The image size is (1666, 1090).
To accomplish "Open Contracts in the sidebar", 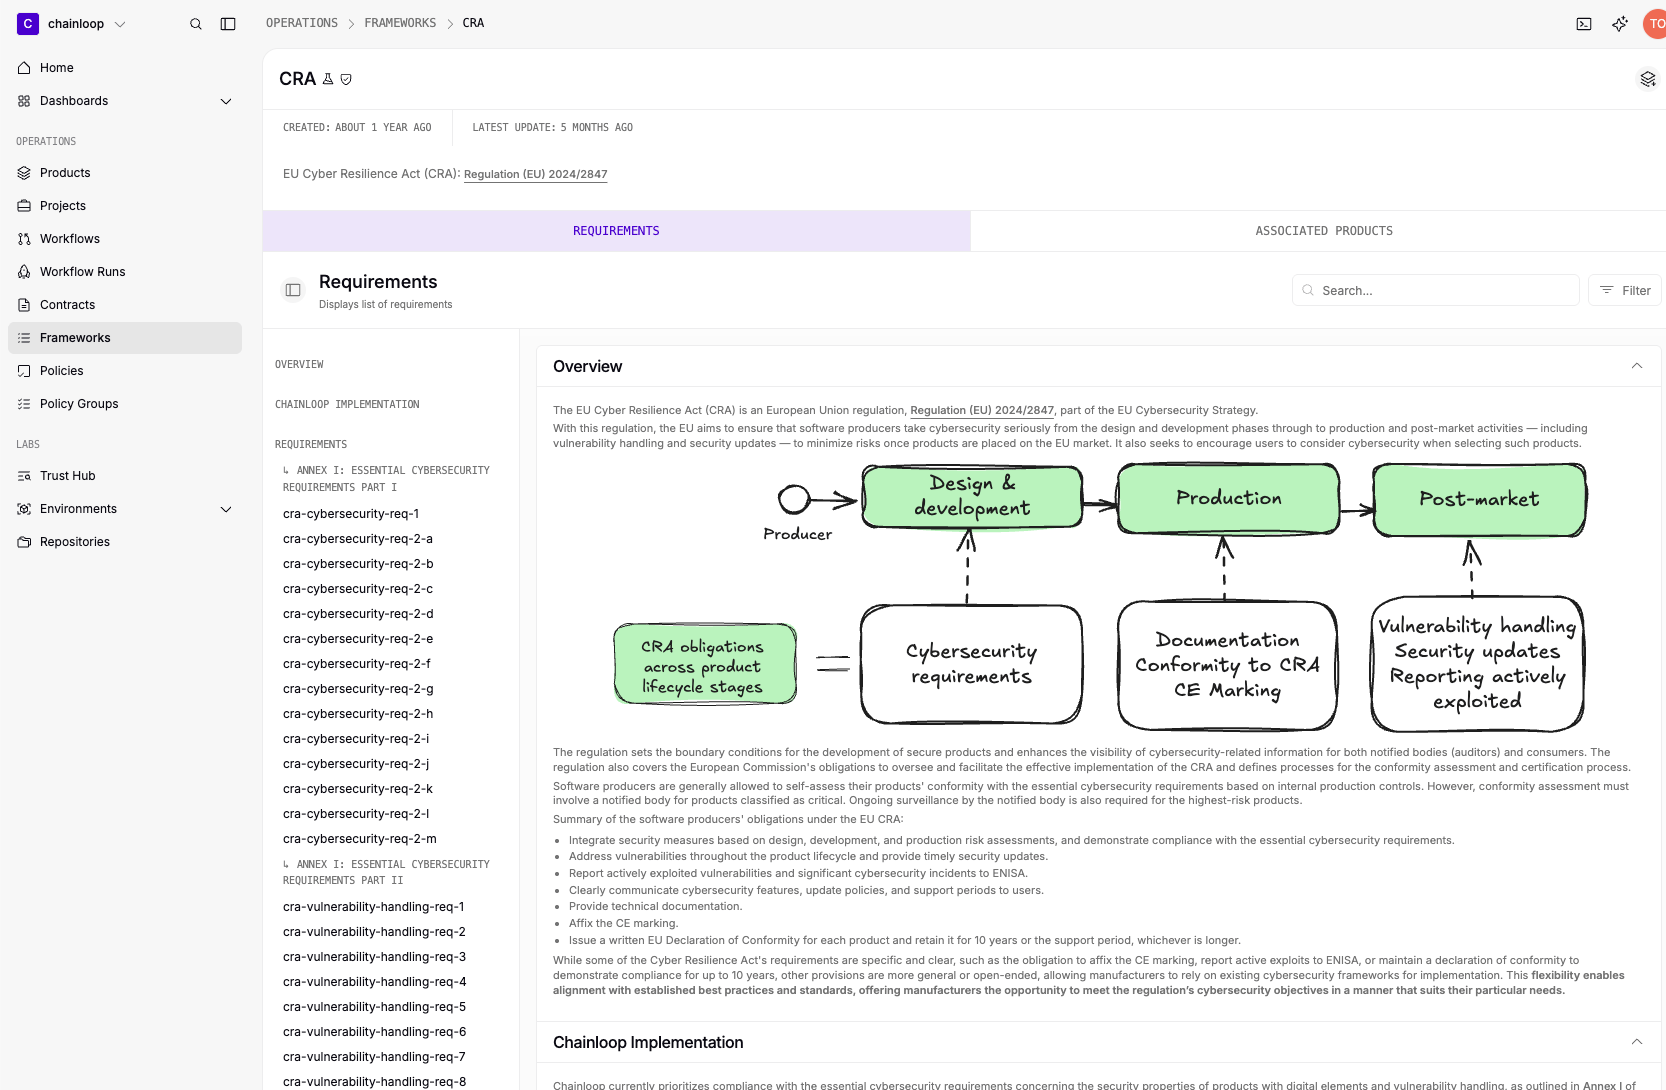I will coord(125,305).
